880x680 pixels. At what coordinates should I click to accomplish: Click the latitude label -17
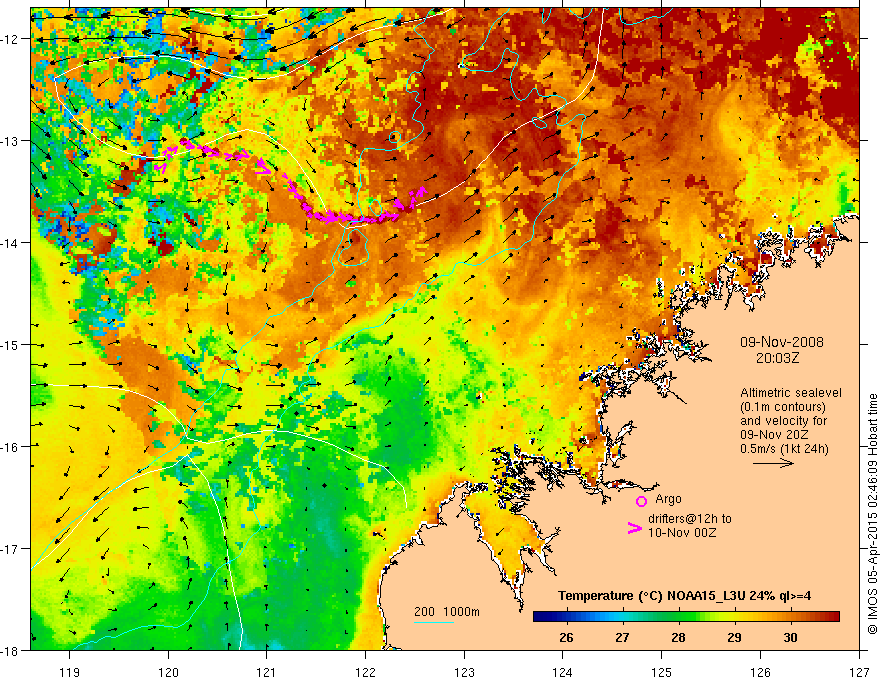(x=11, y=549)
